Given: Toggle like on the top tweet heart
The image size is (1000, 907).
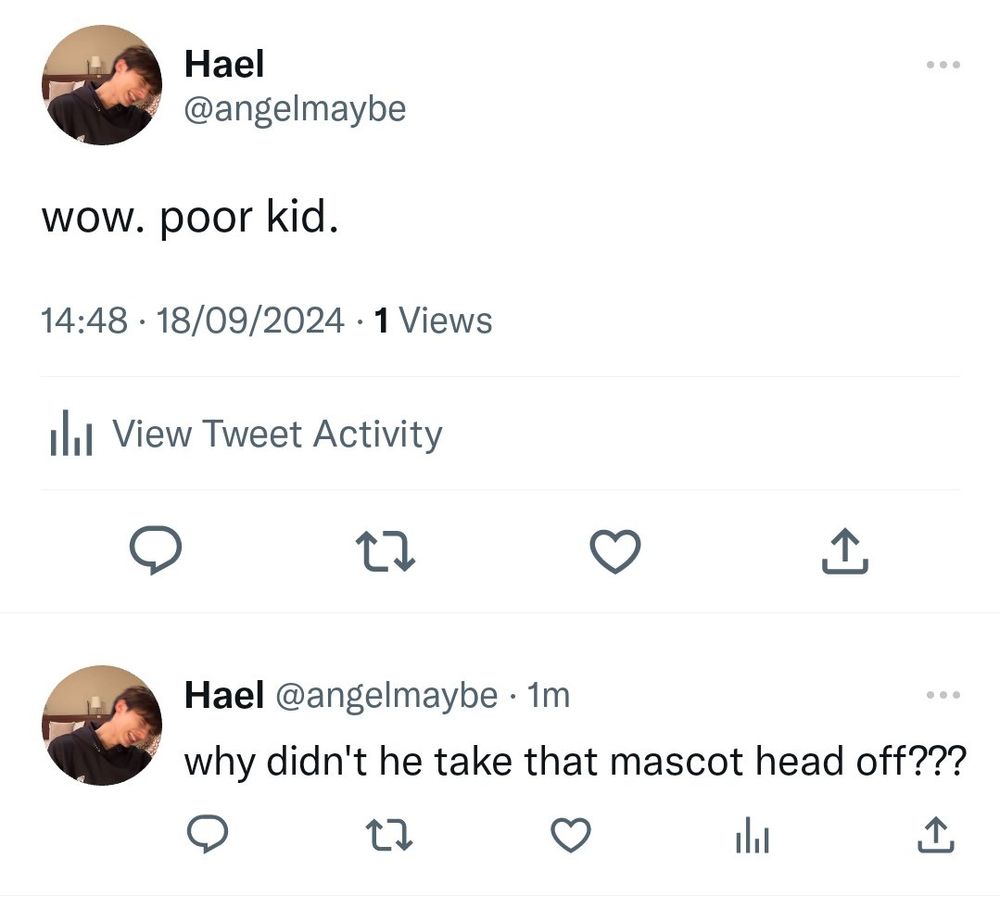Looking at the screenshot, I should 614,549.
